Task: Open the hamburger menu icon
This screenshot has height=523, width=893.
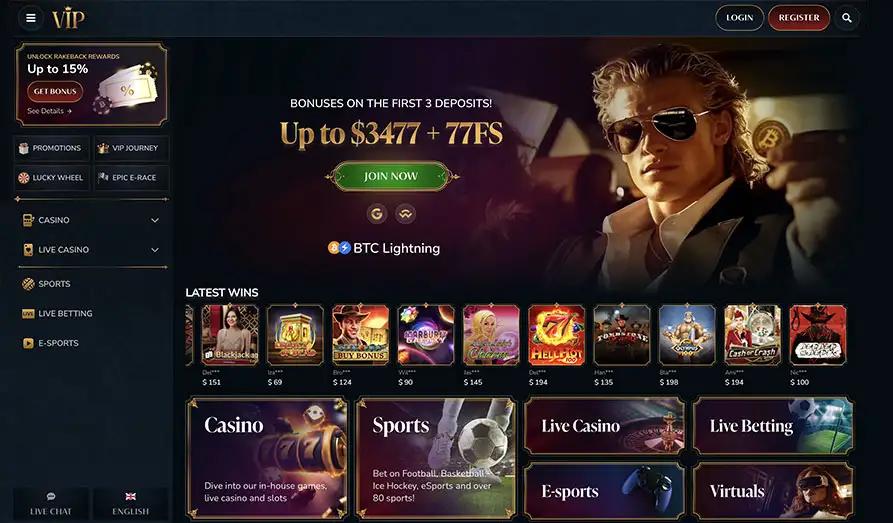Action: tap(31, 18)
